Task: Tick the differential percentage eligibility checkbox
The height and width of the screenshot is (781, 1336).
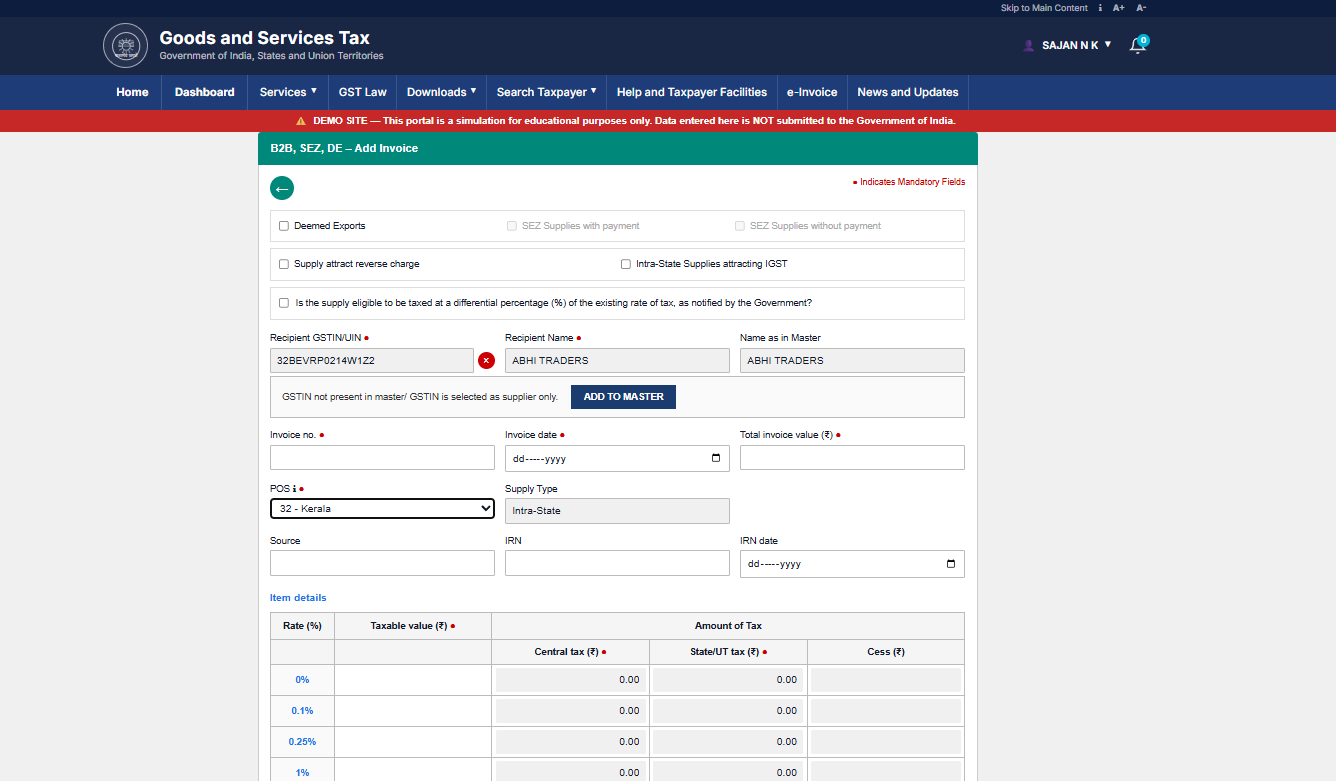Action: click(x=284, y=302)
